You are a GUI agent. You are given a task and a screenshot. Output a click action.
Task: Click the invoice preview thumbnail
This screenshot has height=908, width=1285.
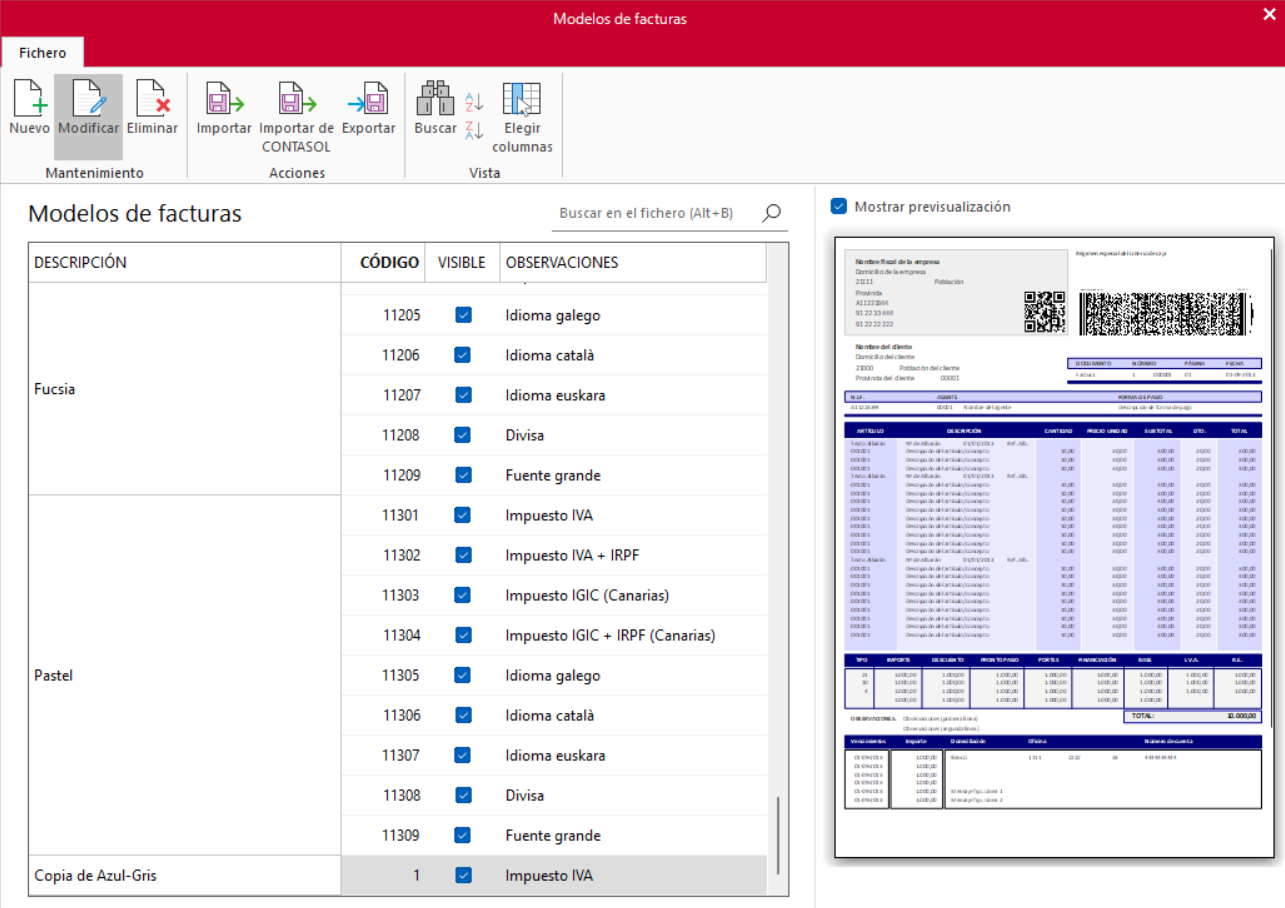pos(1055,547)
